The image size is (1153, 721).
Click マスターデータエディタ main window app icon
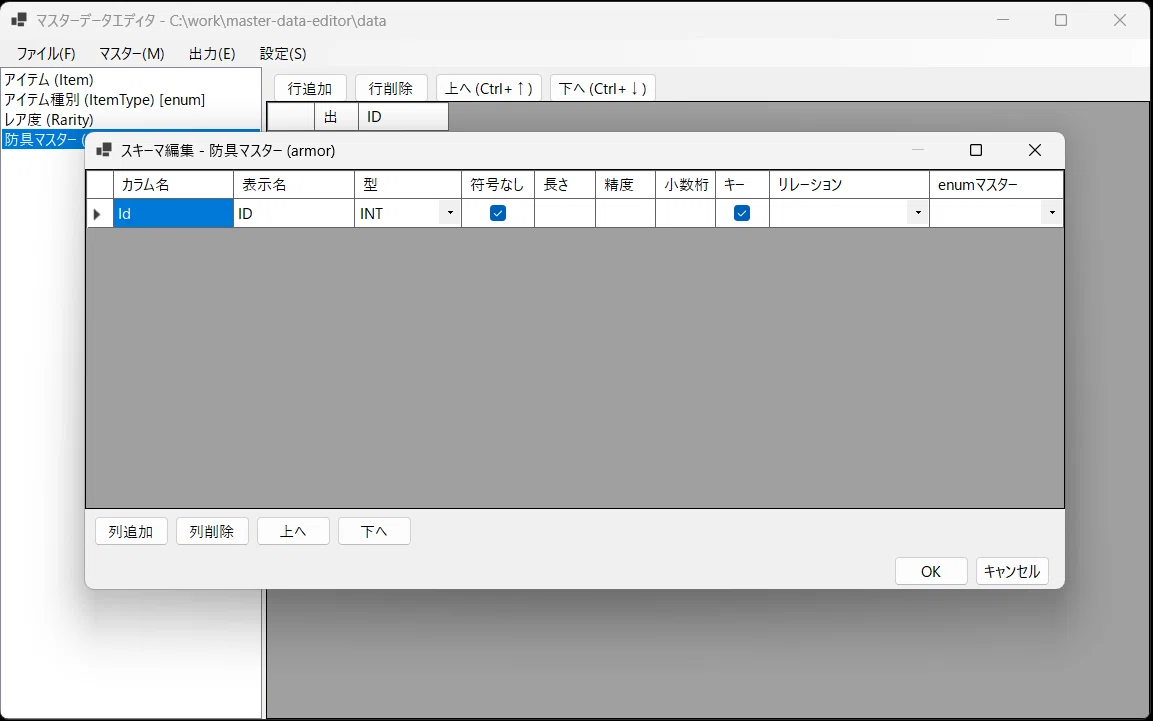pos(19,20)
